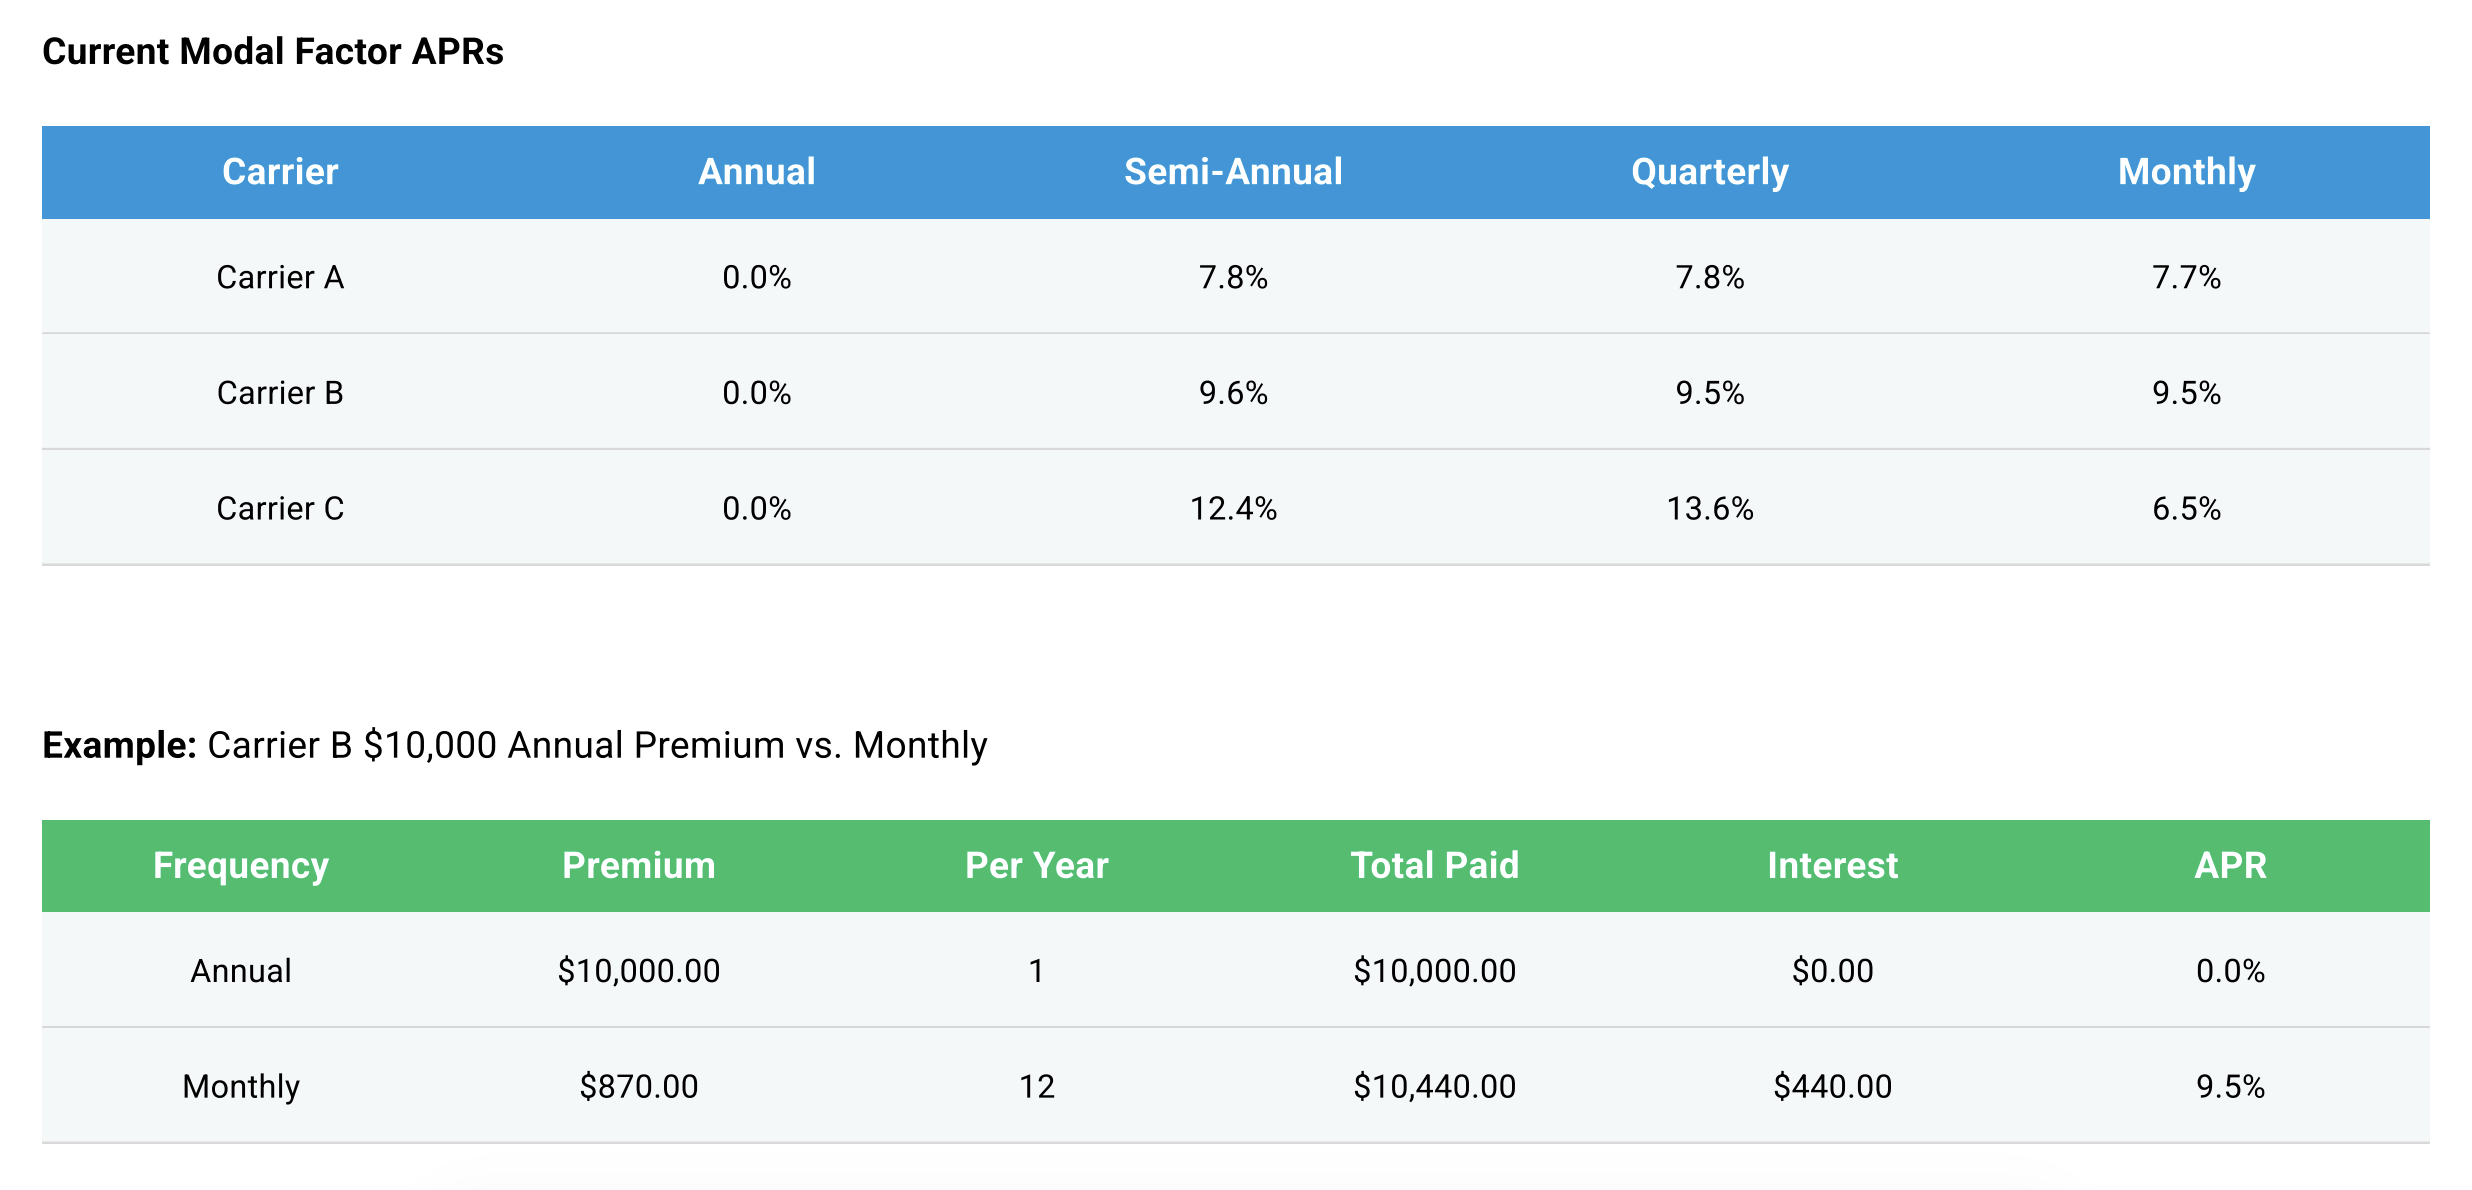Click the green table's APR header
Screen dimensions: 2472x1190
coord(2230,866)
